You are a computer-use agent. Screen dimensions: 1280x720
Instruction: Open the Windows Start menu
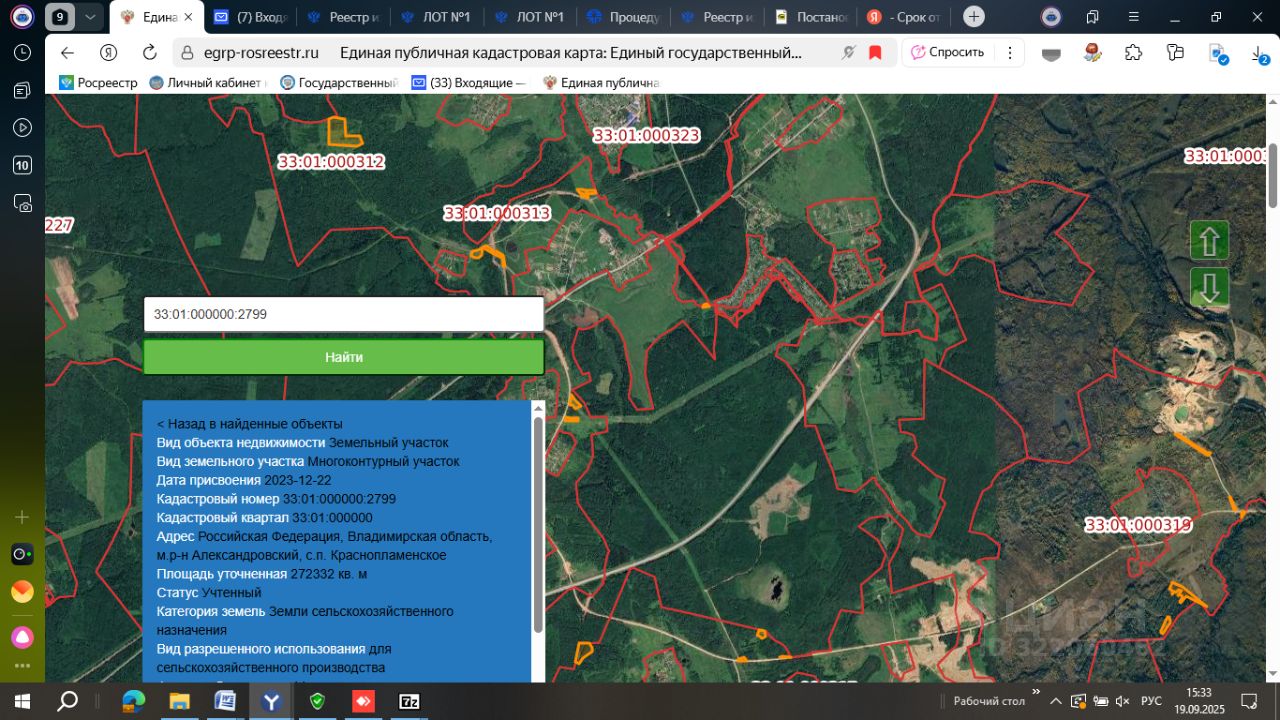click(22, 701)
